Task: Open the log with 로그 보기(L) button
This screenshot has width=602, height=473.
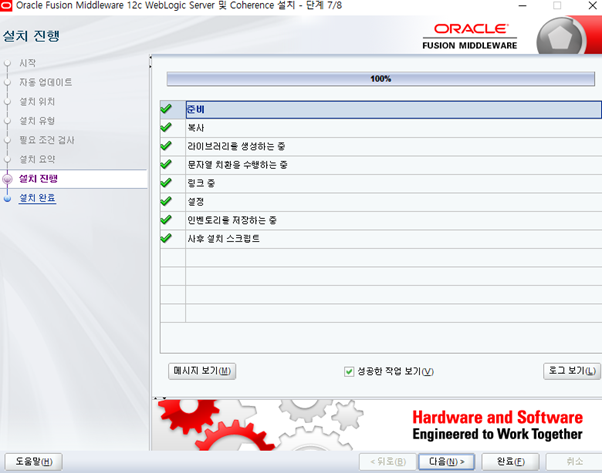Action: coord(572,371)
